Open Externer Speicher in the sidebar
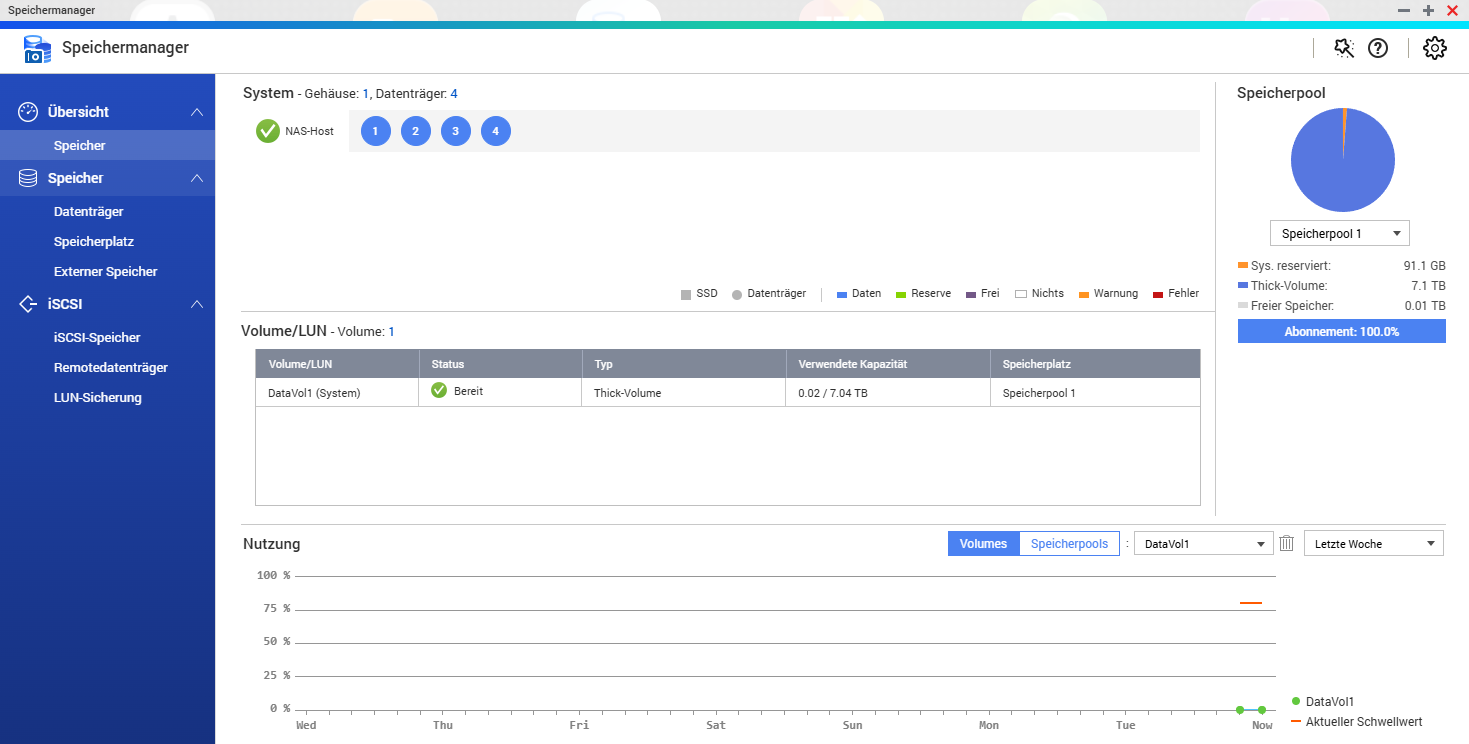The image size is (1469, 744). tap(107, 271)
